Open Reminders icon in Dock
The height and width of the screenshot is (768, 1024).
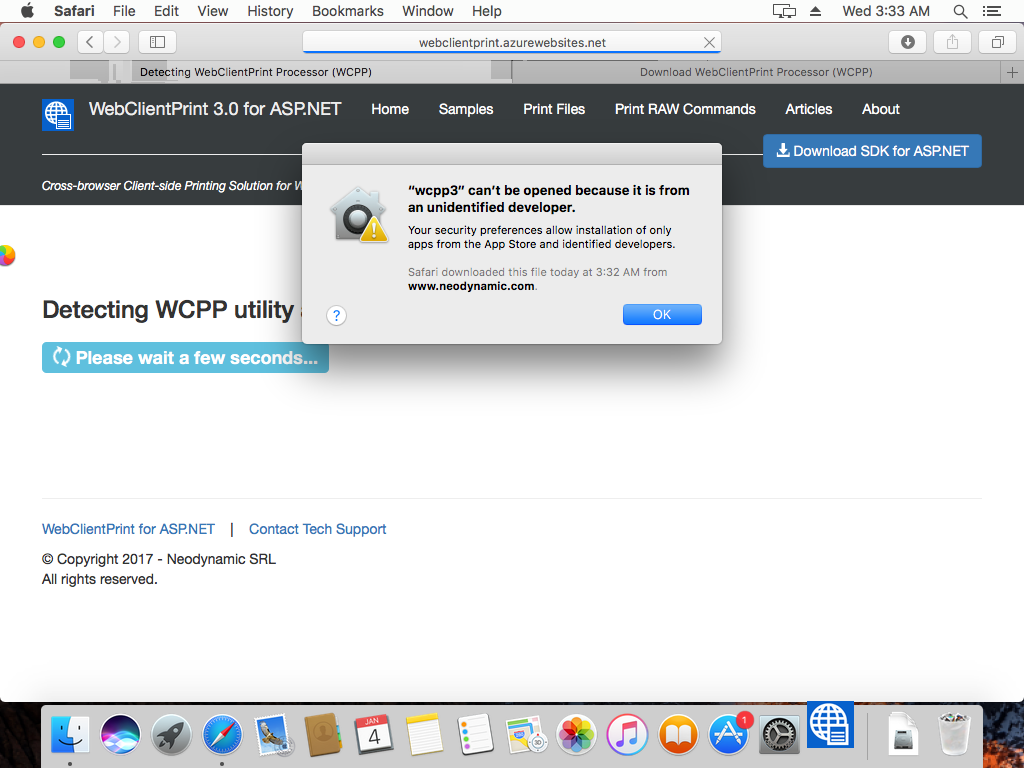tap(475, 735)
